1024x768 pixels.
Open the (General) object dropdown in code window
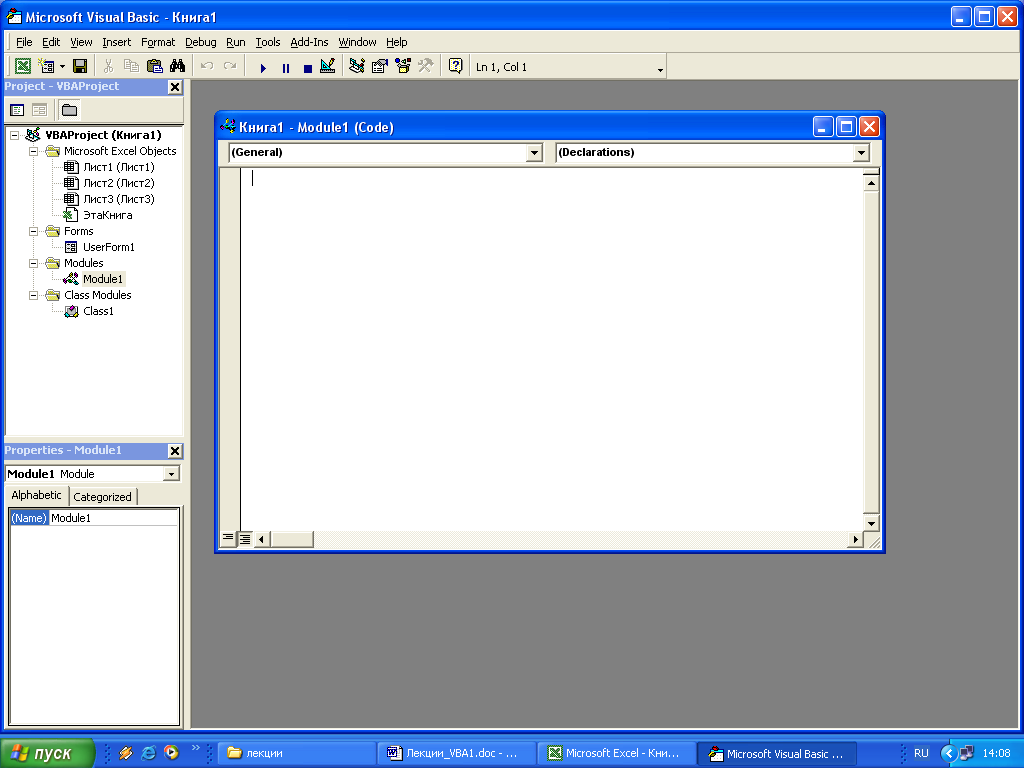[x=535, y=153]
